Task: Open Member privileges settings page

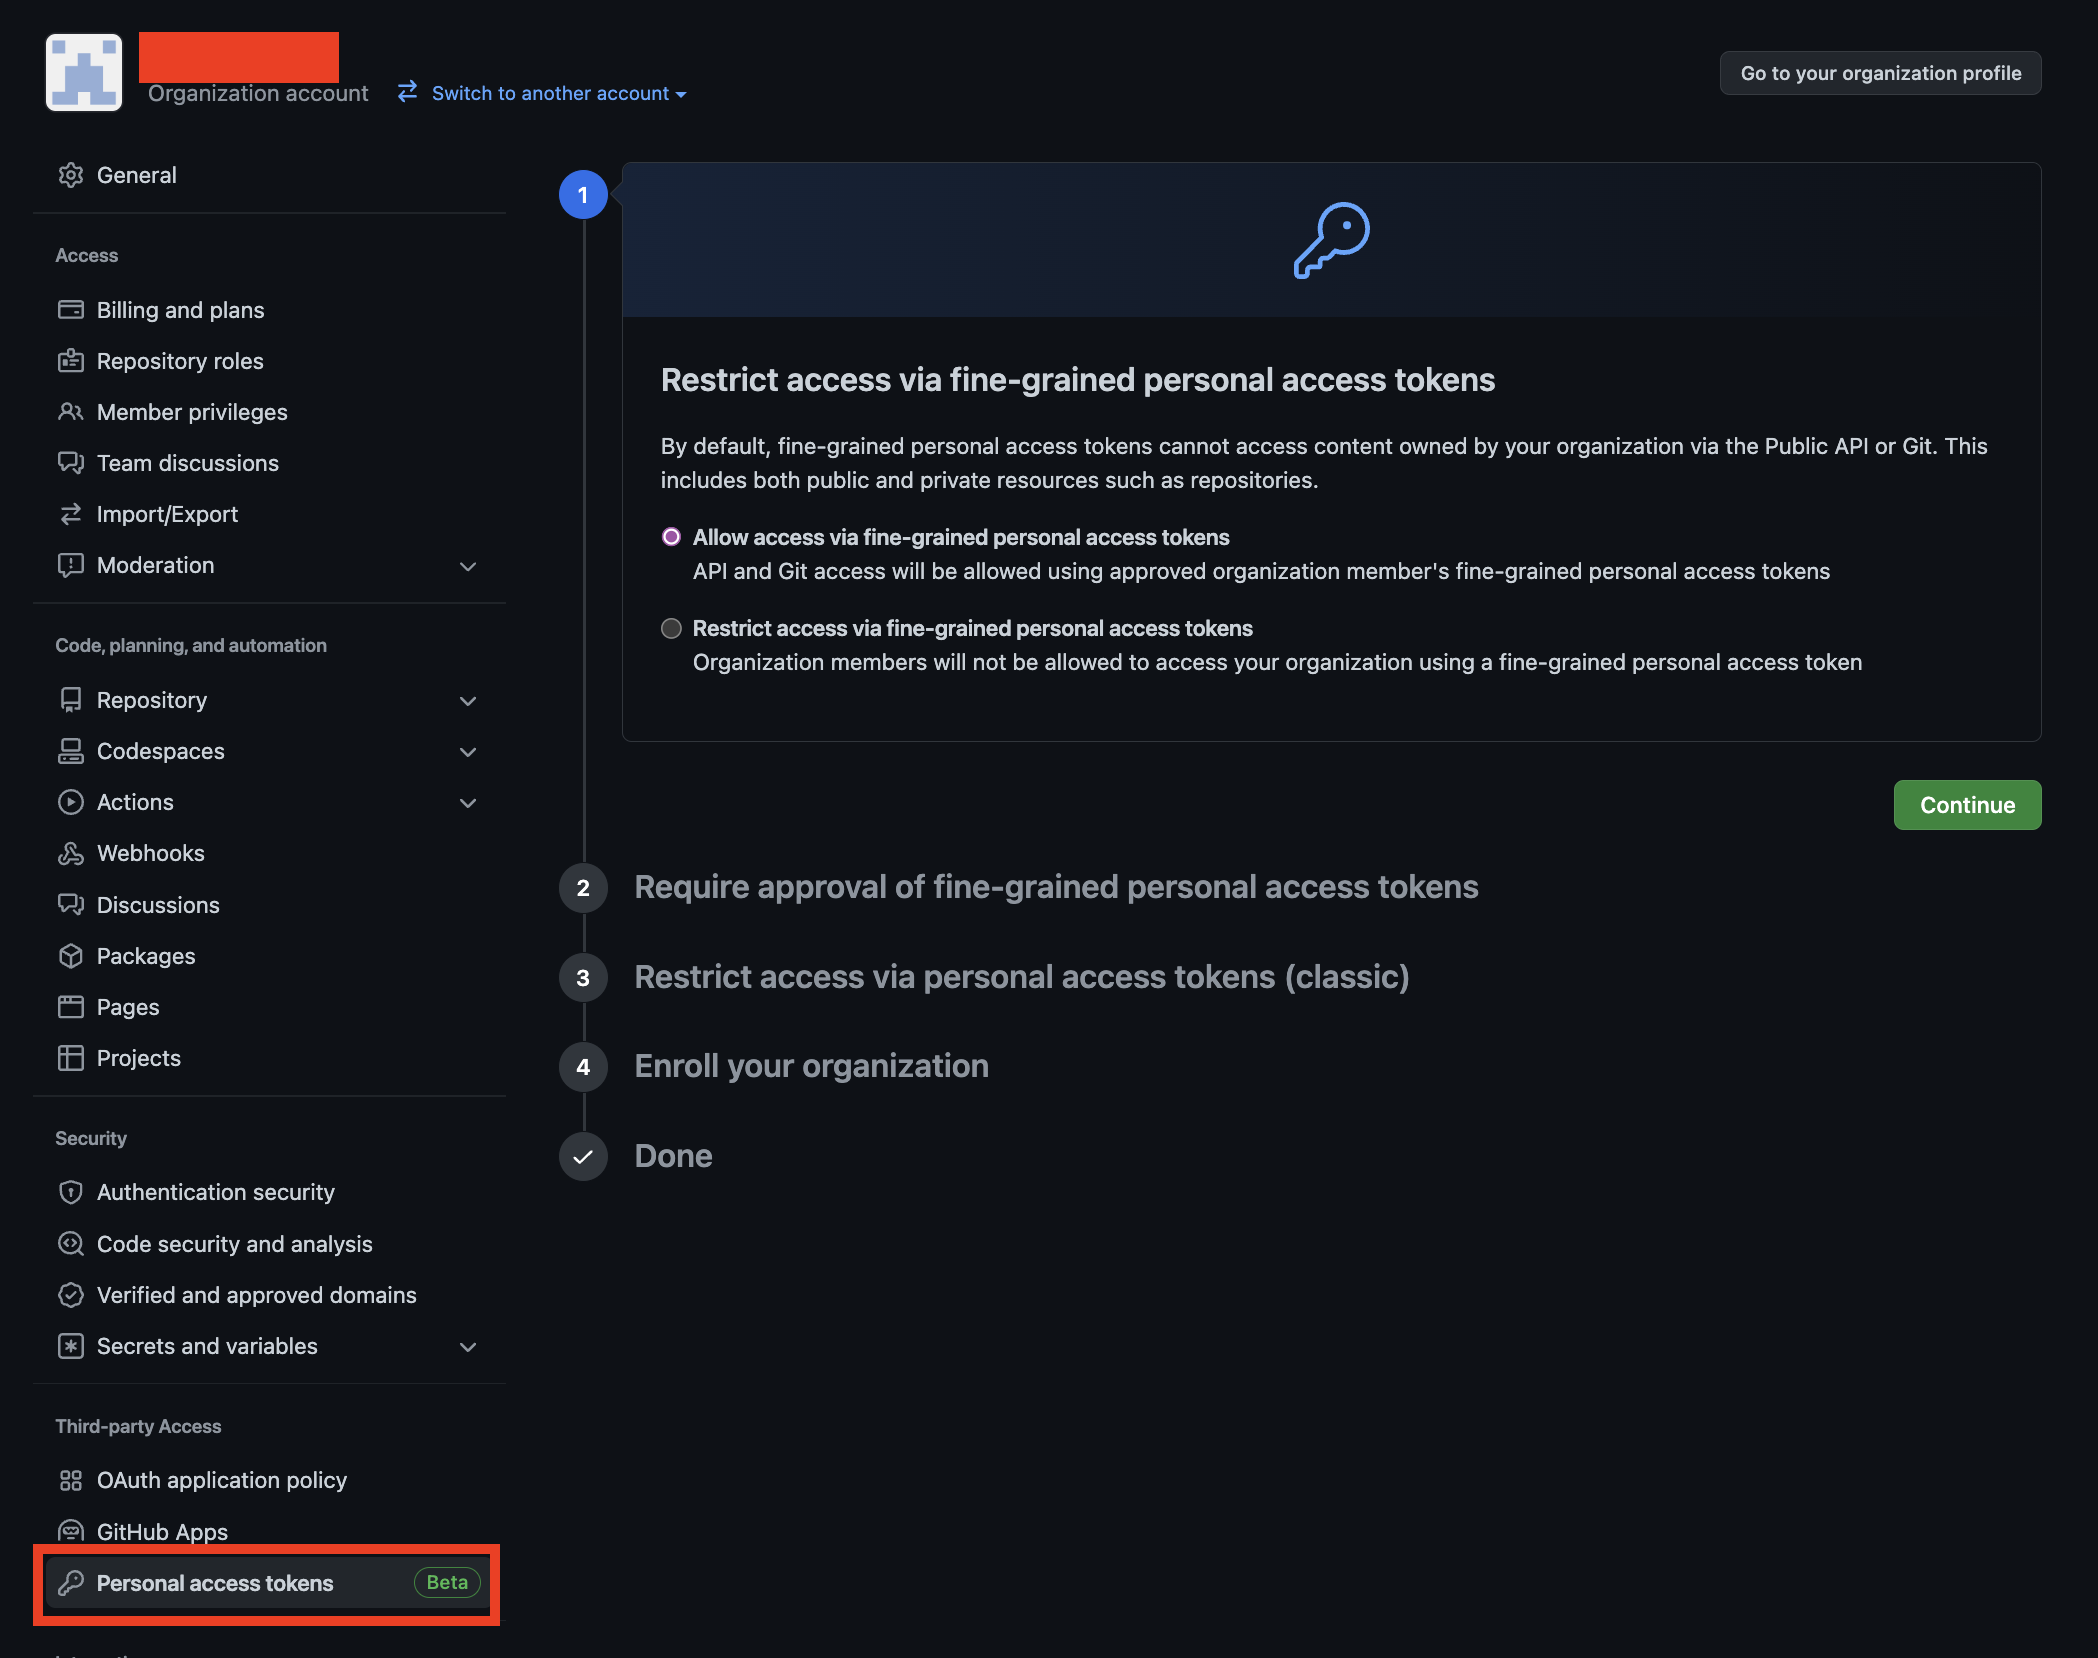Action: coord(191,412)
